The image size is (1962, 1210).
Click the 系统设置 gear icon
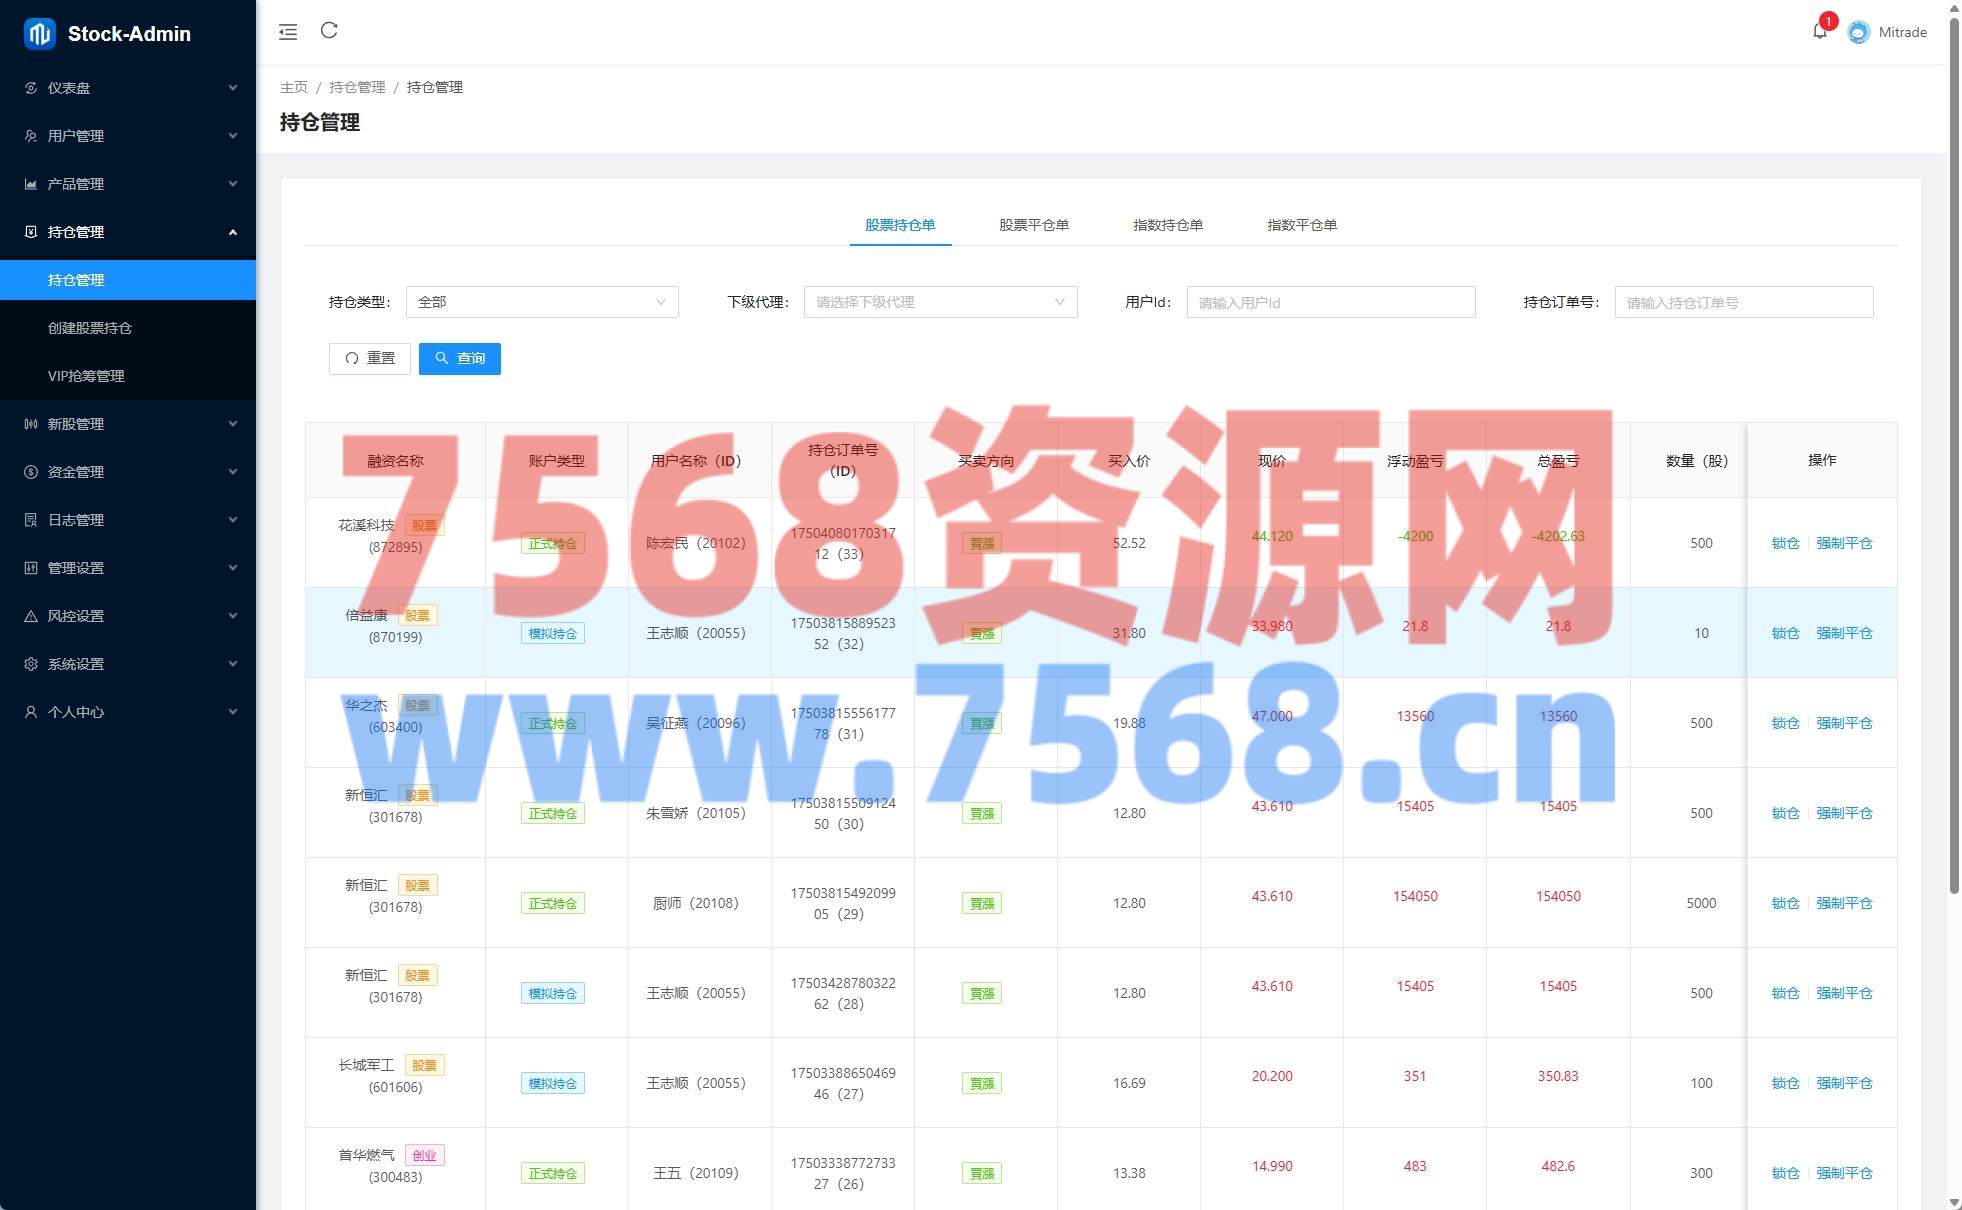point(31,664)
